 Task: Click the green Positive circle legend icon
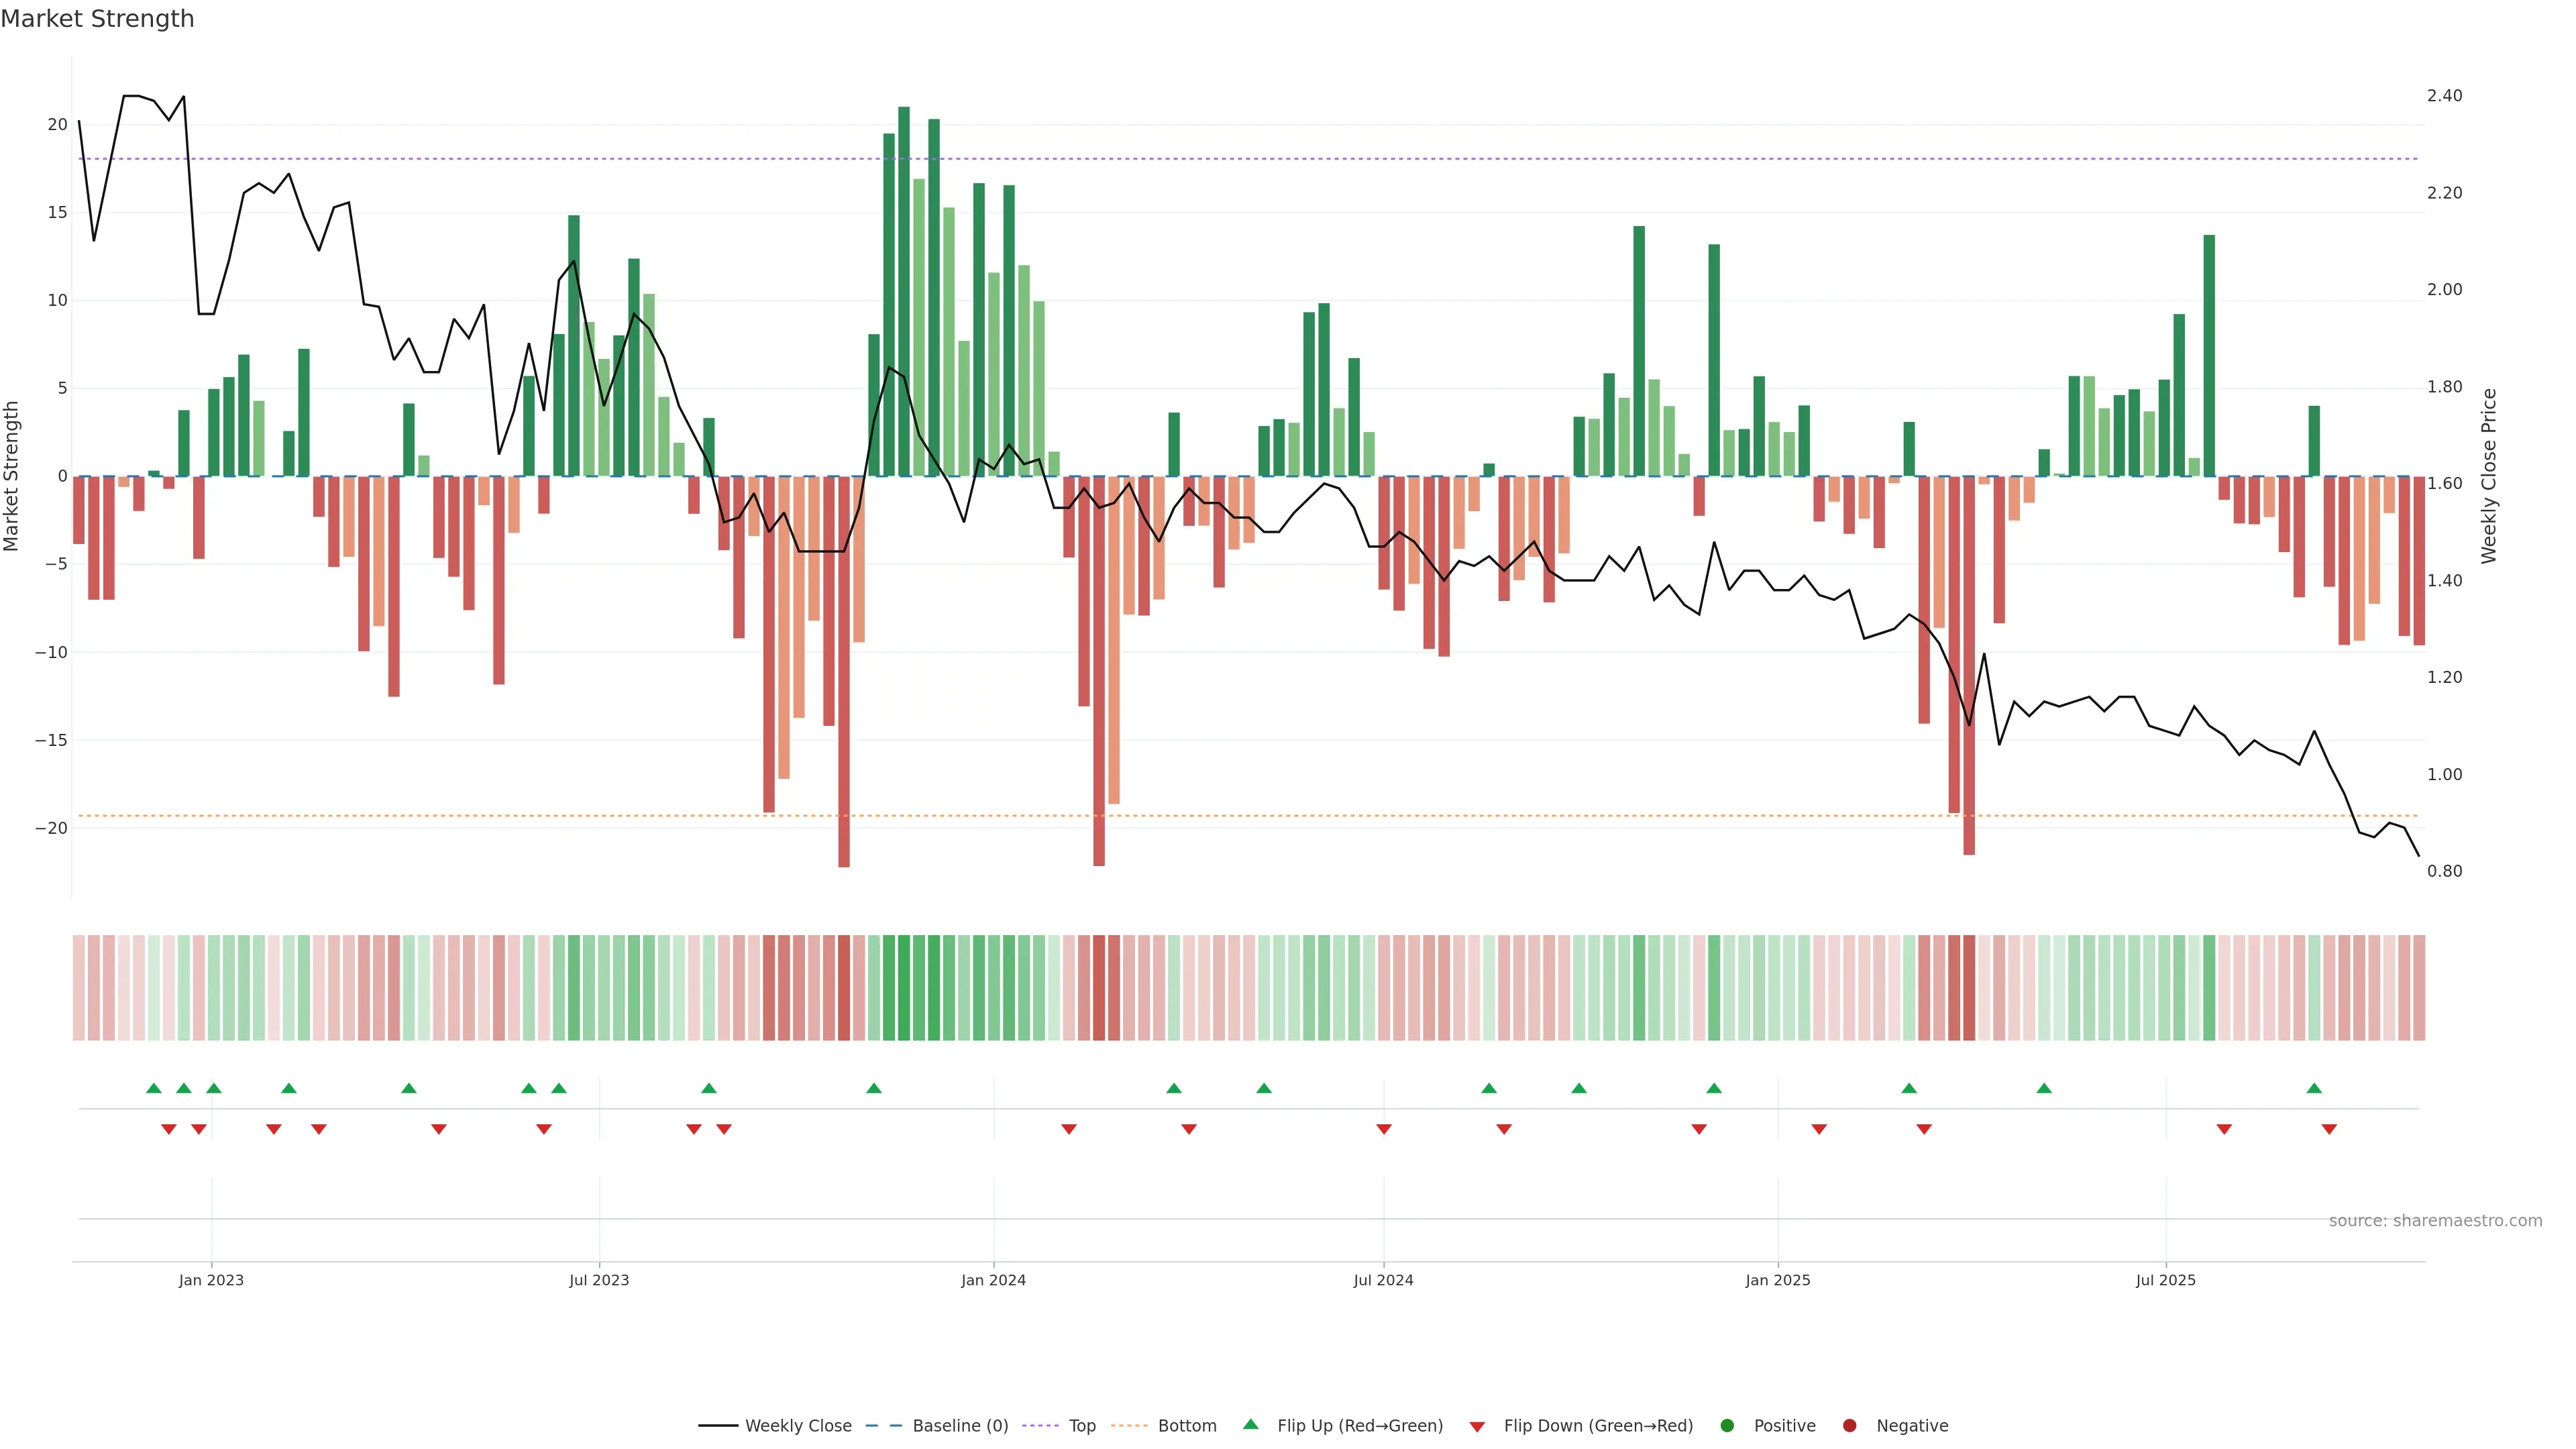pyautogui.click(x=1727, y=1425)
